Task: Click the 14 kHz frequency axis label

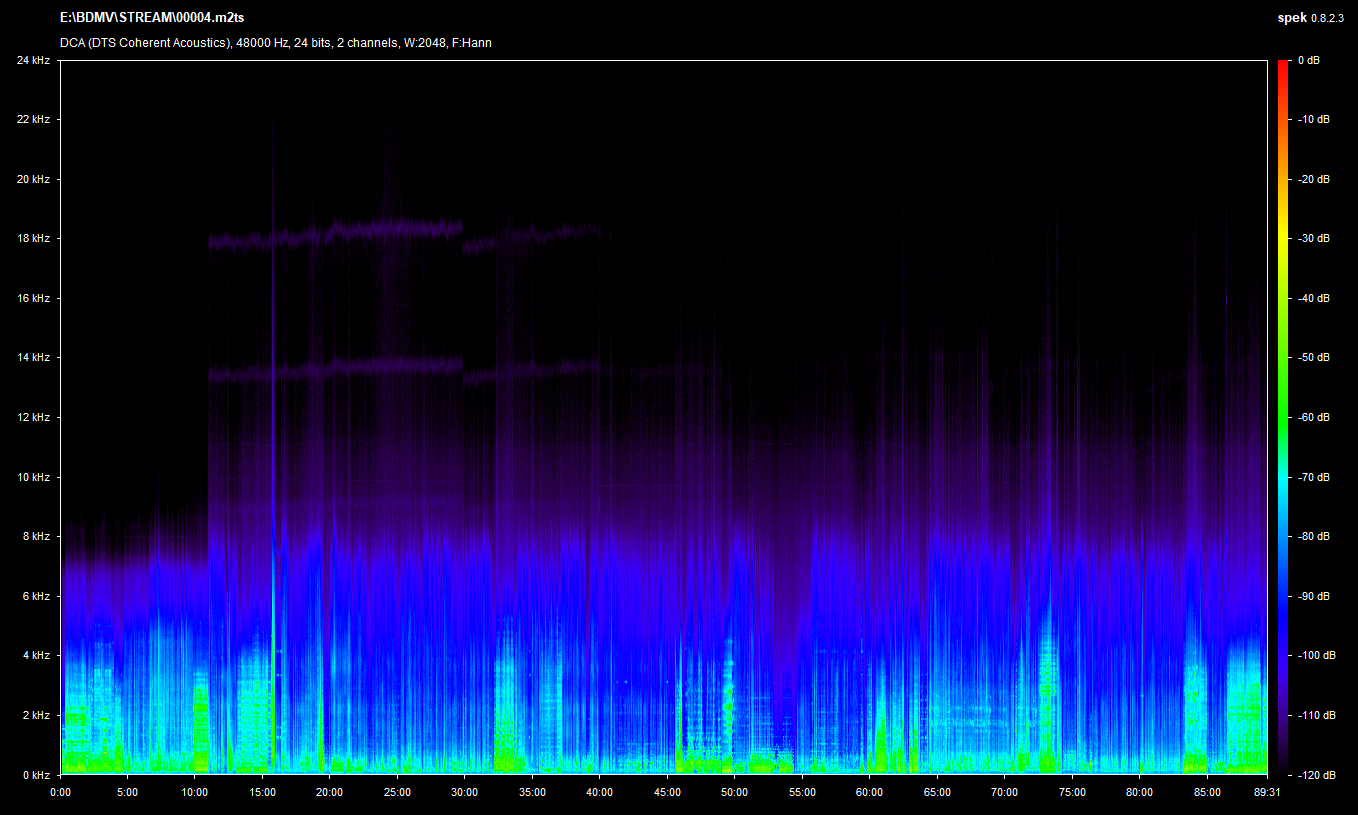Action: (32, 358)
